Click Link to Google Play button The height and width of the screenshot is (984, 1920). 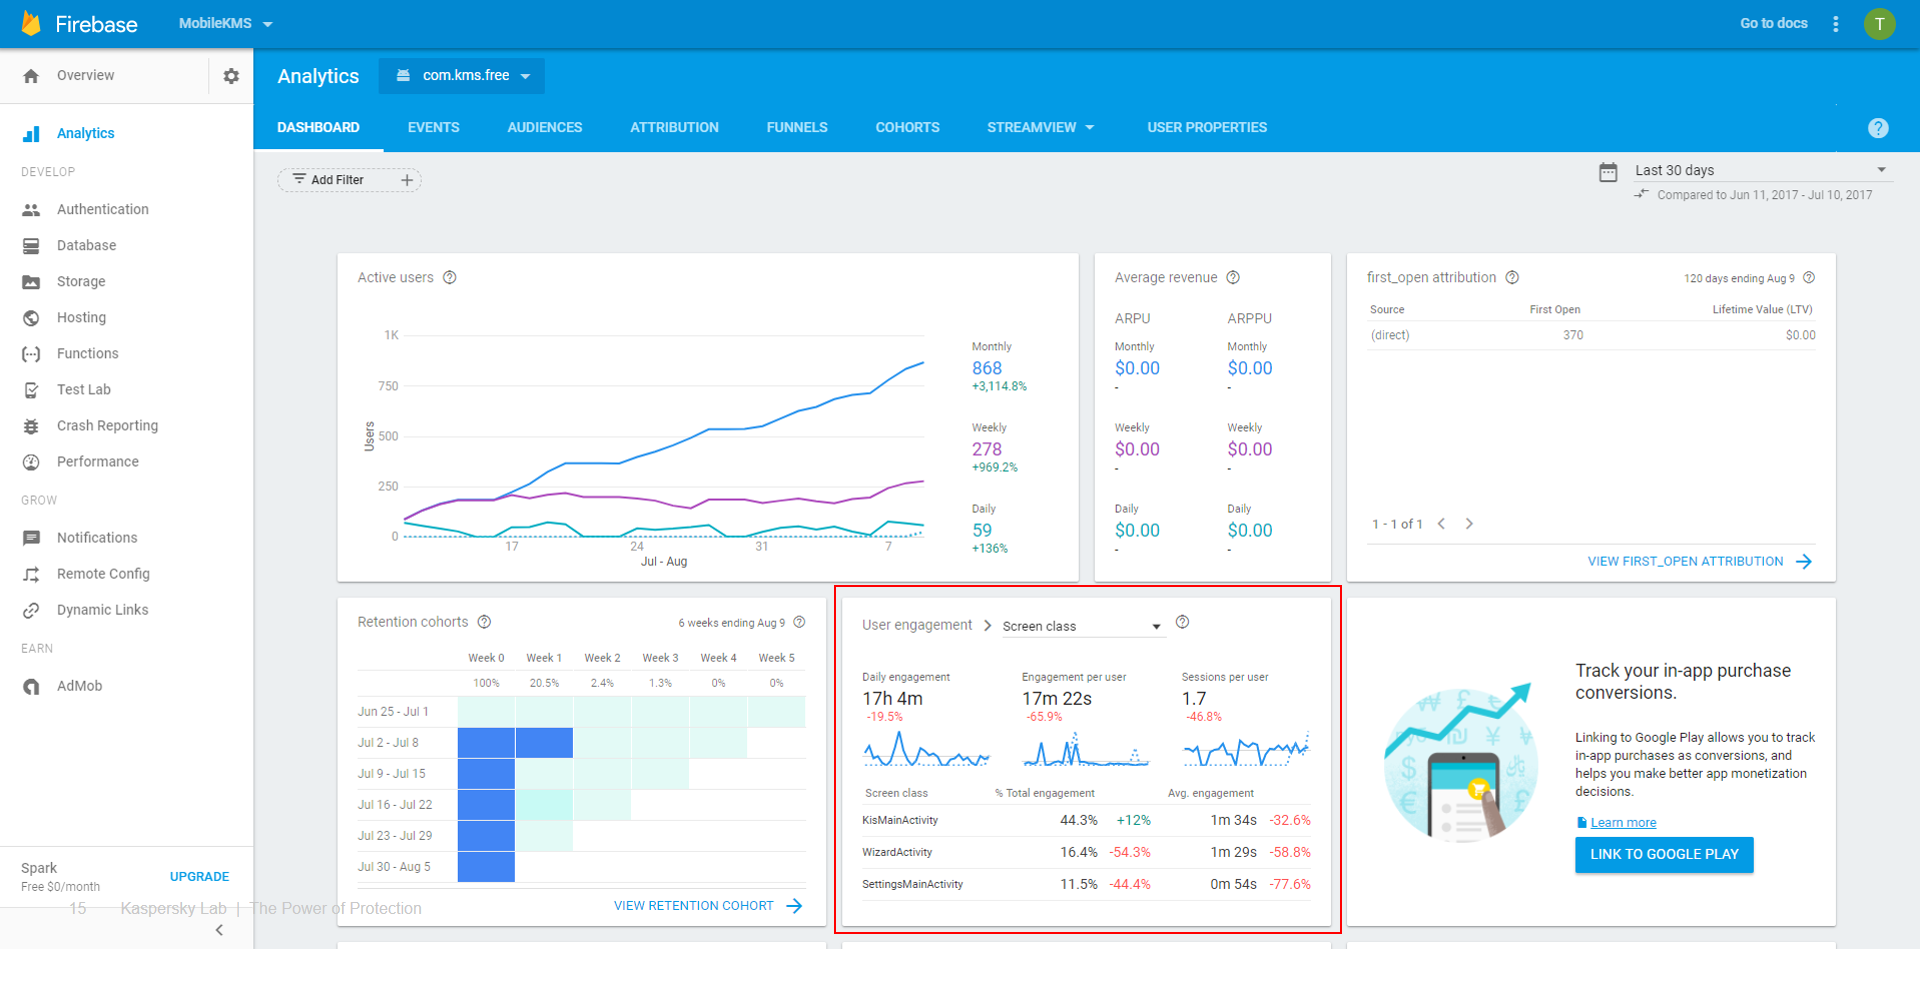pos(1664,854)
